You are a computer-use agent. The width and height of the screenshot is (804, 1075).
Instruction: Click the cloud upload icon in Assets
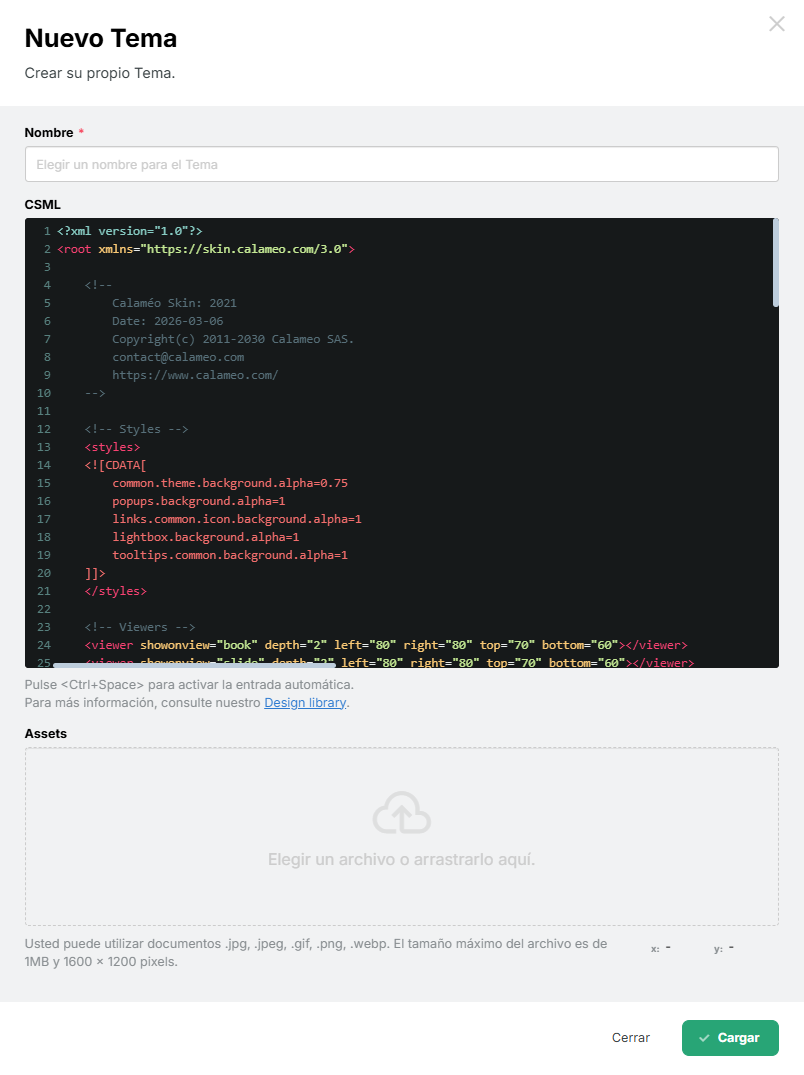(x=402, y=812)
